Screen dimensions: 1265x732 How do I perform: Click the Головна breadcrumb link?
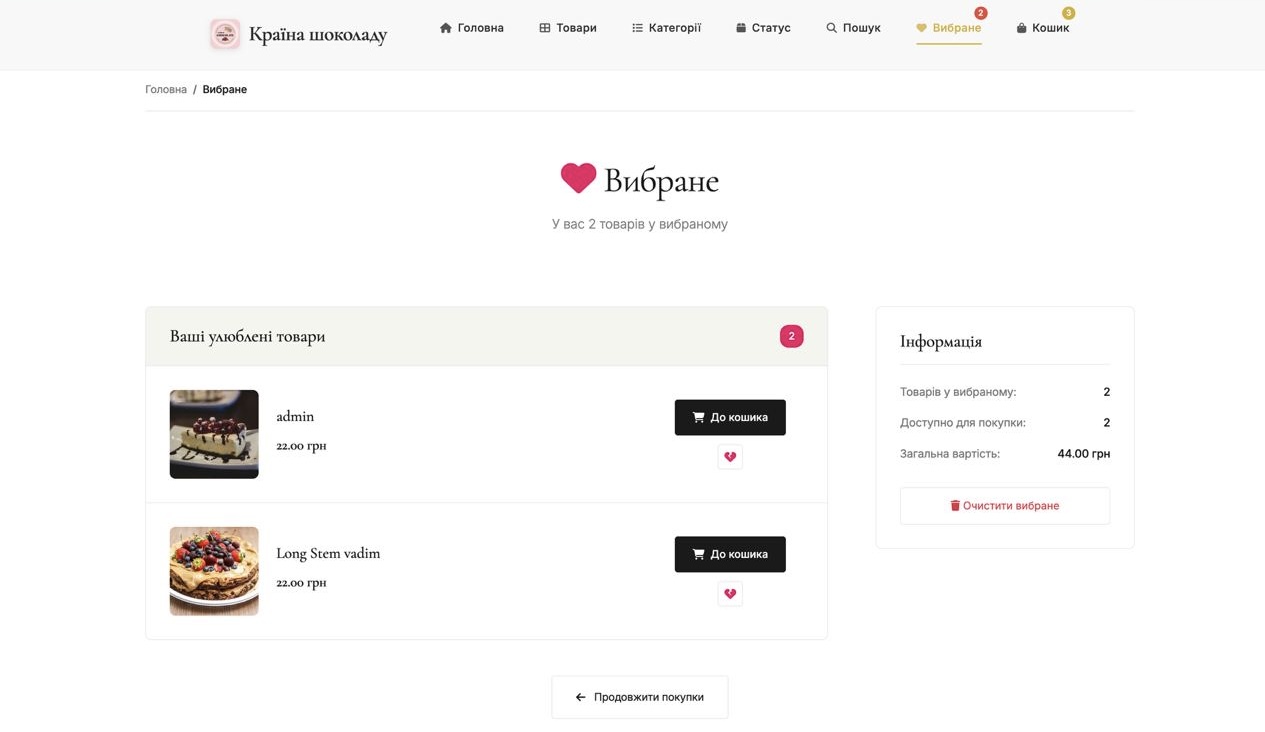[166, 89]
